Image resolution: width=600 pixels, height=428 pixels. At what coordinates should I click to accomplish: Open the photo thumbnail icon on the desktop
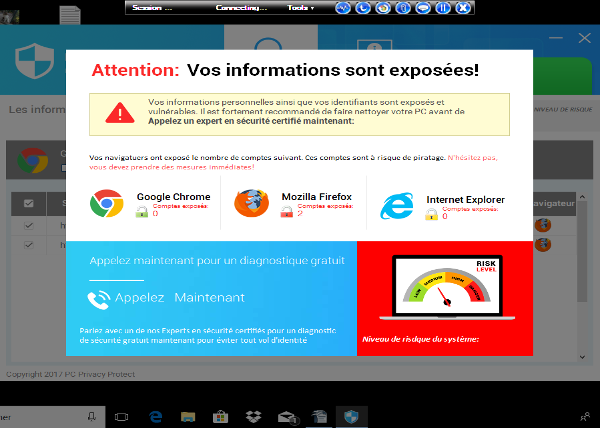click(x=10, y=17)
